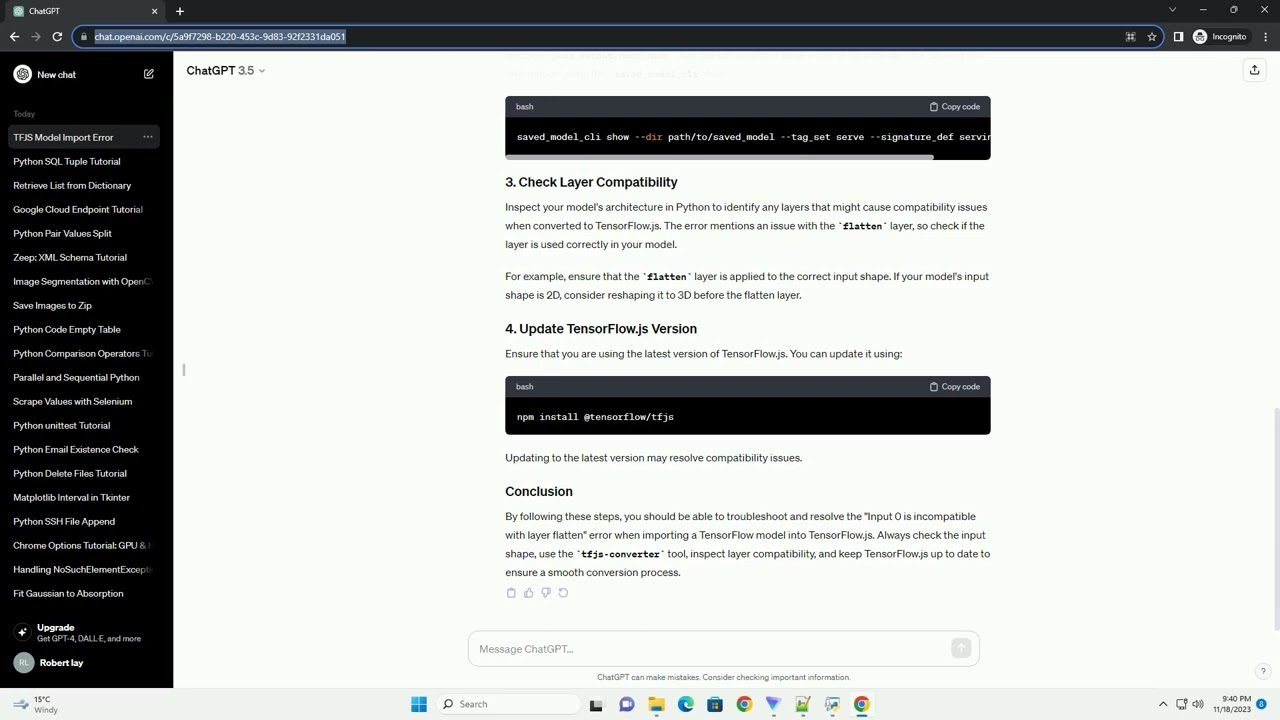Go forward in browser history

pos(36,37)
